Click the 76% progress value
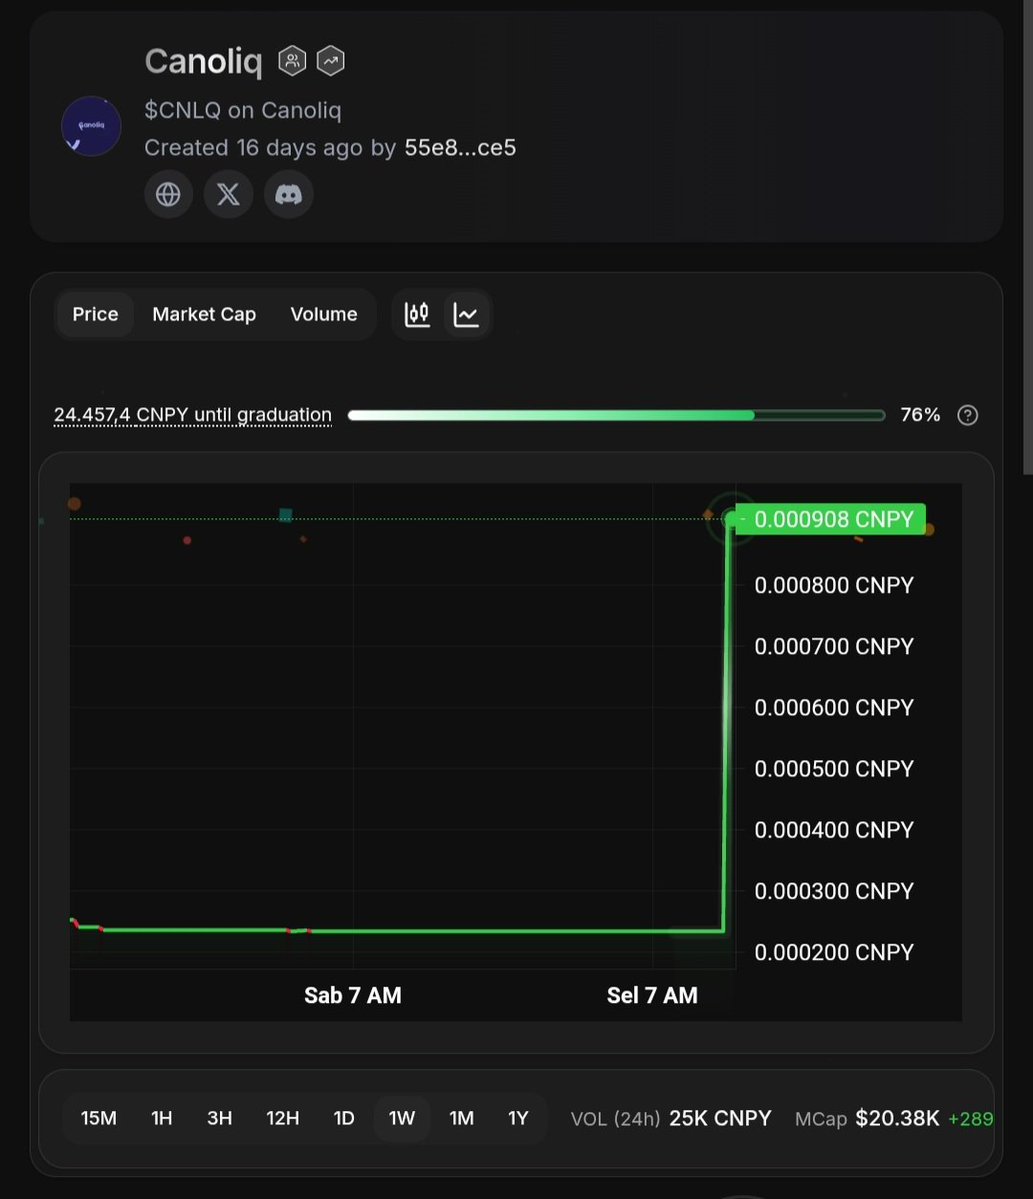The height and width of the screenshot is (1199, 1033). pos(920,414)
